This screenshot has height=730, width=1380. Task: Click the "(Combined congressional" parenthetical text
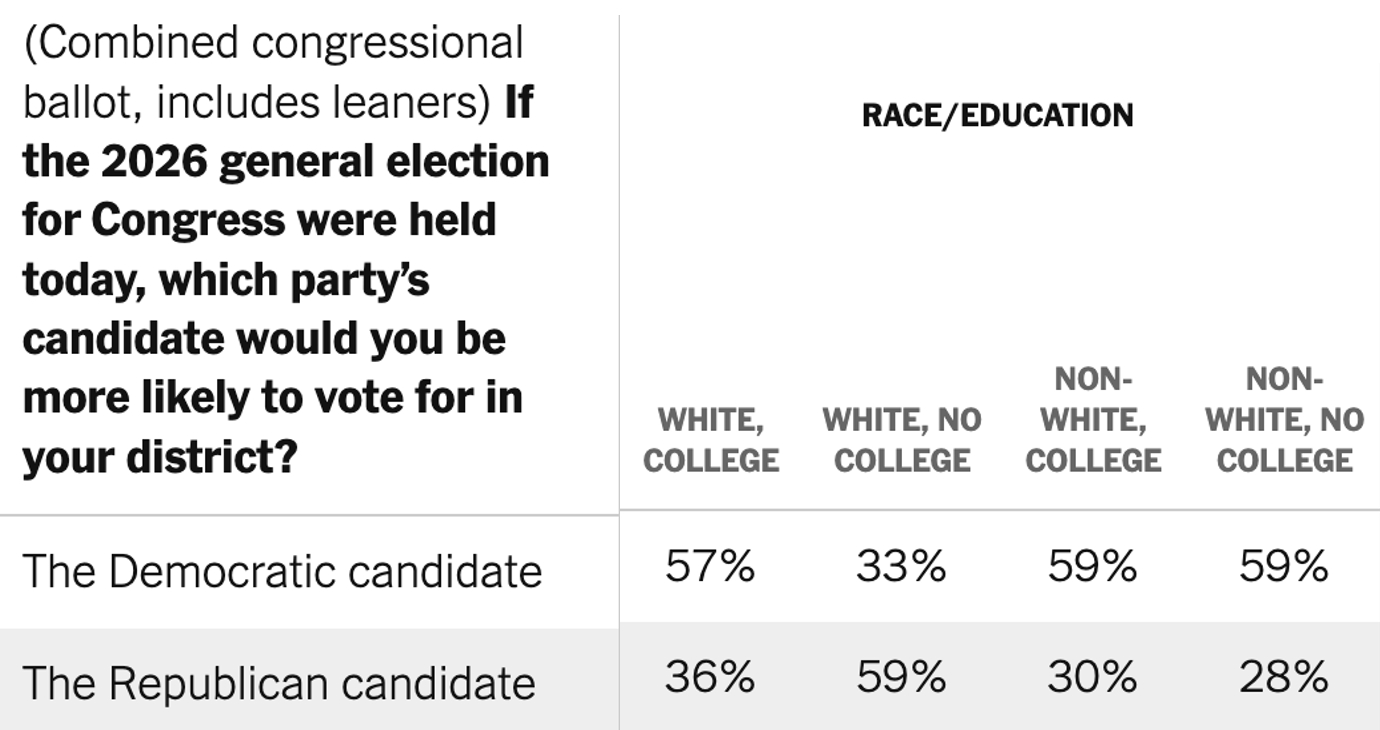pos(273,44)
